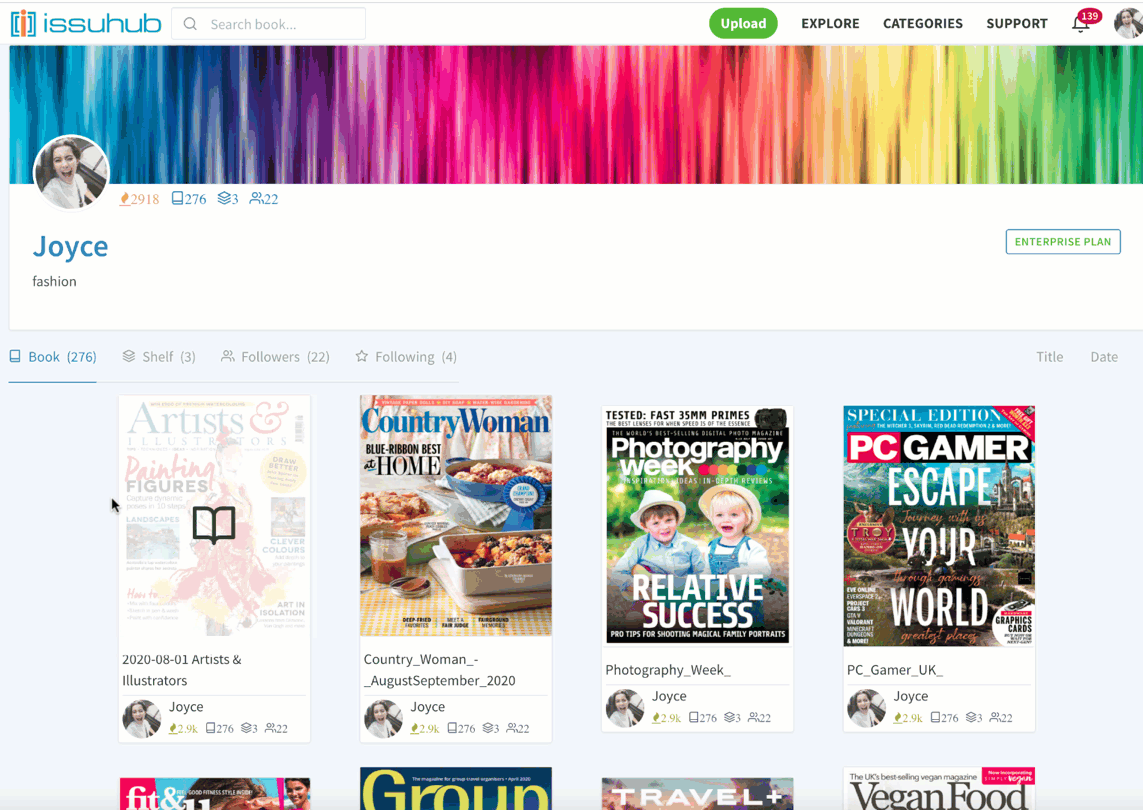
Task: Click the book count icon 276 in profile header
Action: 177,198
